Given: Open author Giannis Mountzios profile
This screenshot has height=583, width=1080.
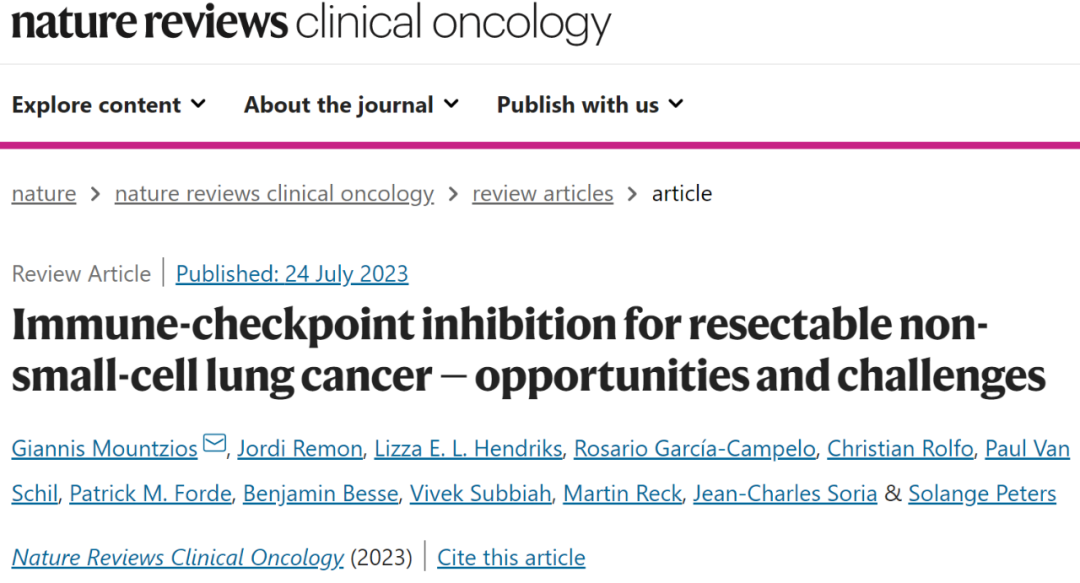Looking at the screenshot, I should tap(105, 449).
